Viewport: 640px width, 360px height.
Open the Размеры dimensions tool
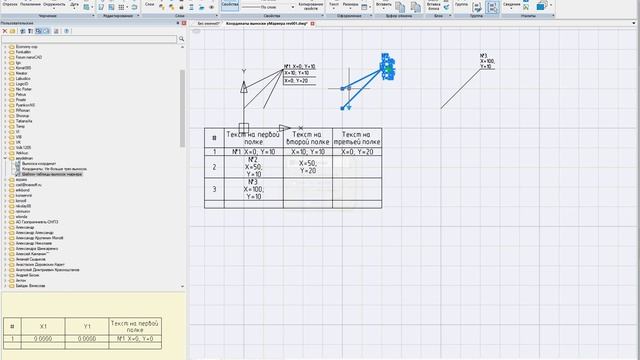coord(350,4)
